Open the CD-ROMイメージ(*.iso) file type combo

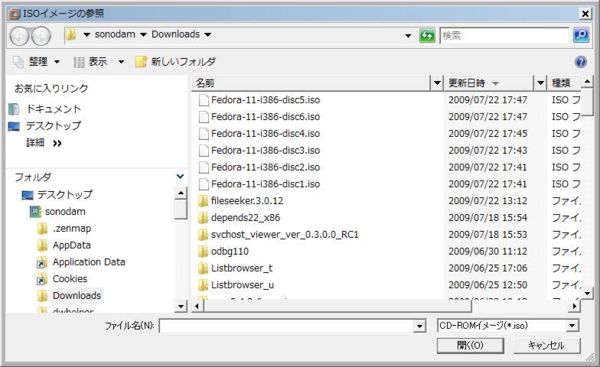coord(508,326)
